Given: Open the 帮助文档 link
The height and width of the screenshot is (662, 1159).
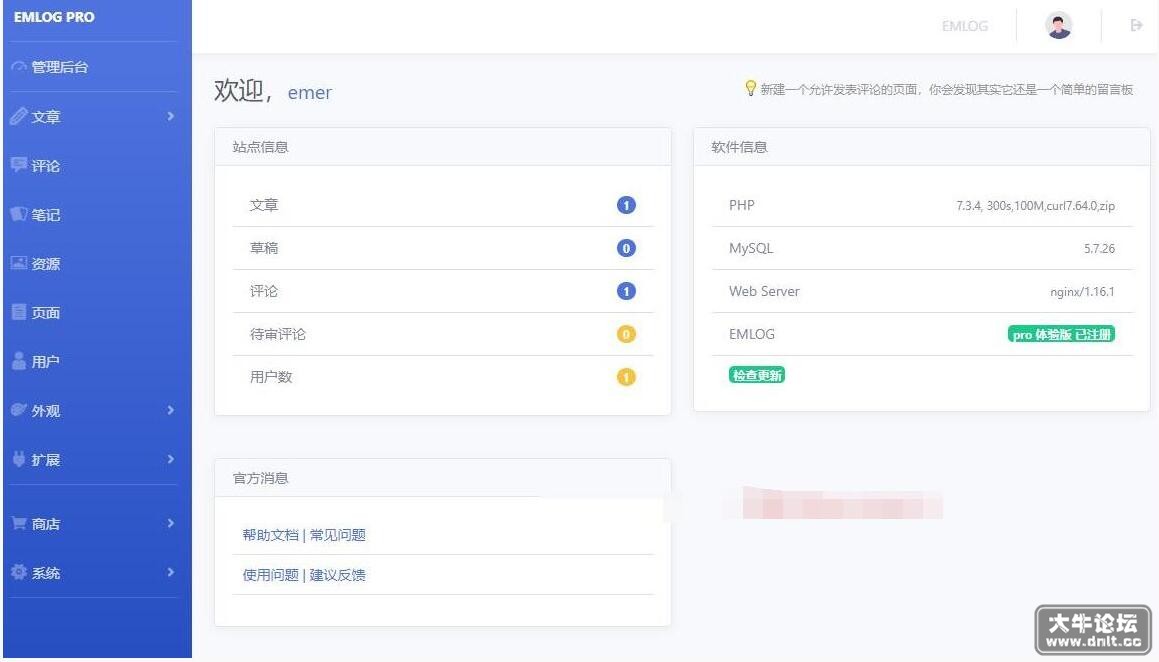Looking at the screenshot, I should tap(271, 535).
